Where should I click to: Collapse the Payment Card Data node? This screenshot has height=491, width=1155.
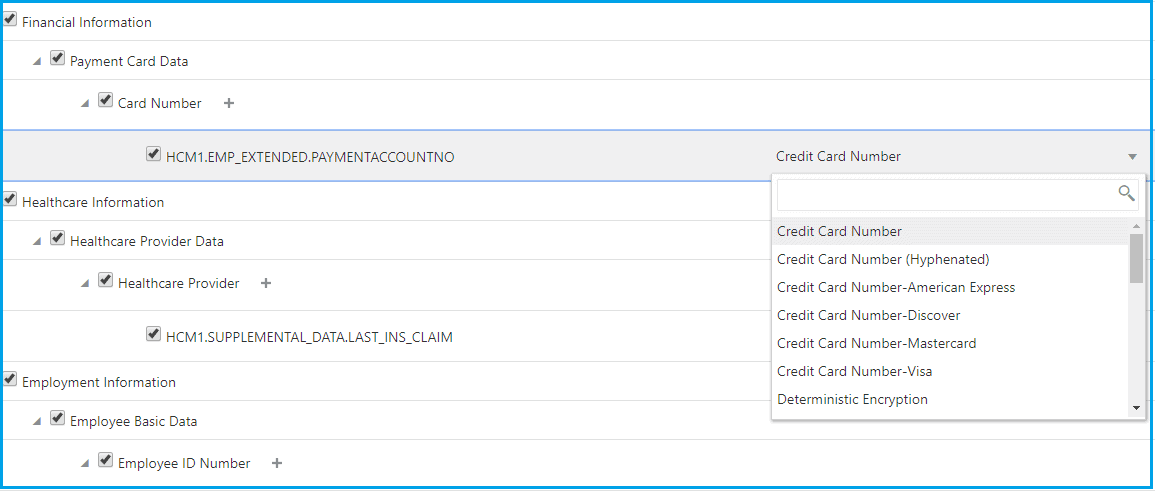click(x=37, y=61)
